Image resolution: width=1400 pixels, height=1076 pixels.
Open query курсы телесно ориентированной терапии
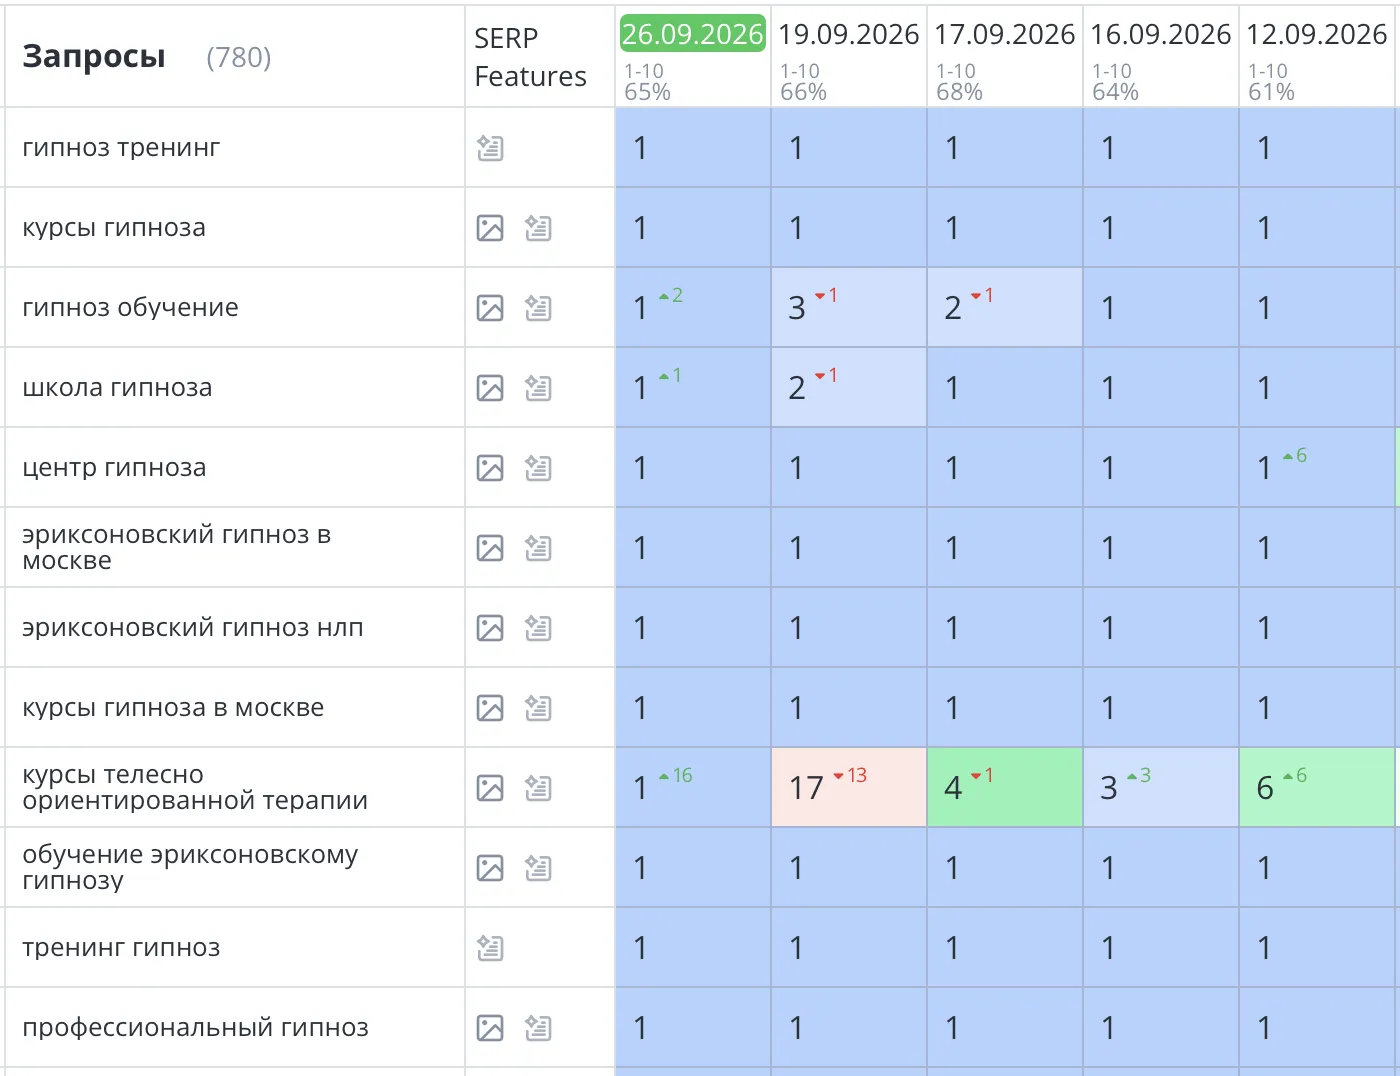pyautogui.click(x=195, y=788)
